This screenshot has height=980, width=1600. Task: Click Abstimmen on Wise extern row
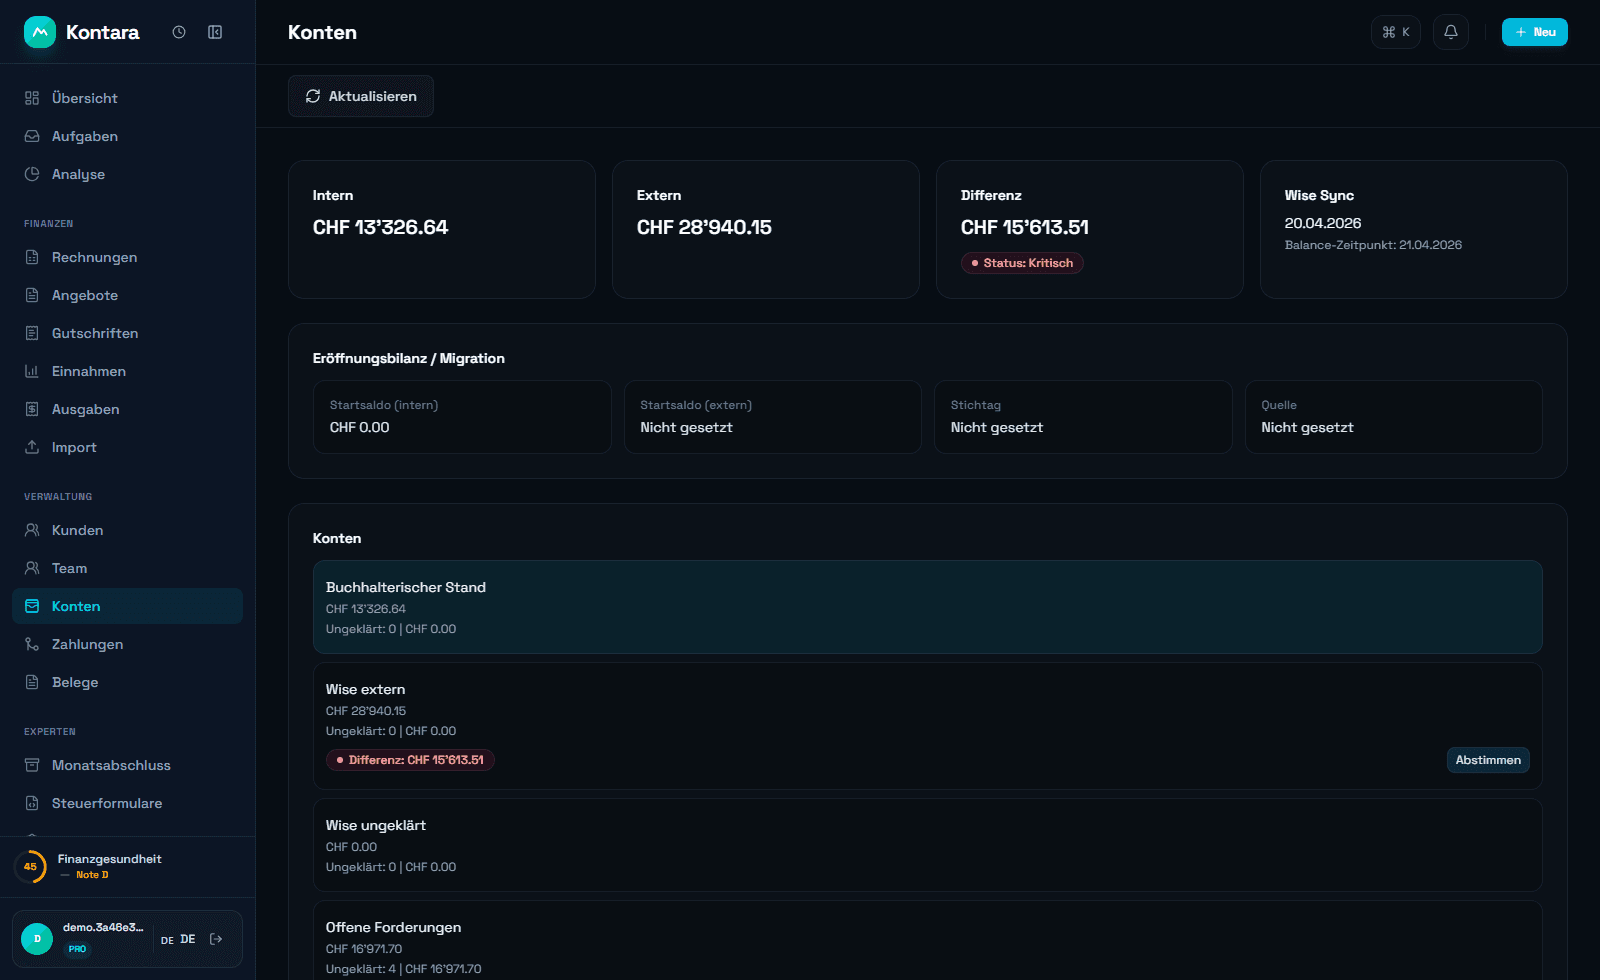tap(1488, 760)
